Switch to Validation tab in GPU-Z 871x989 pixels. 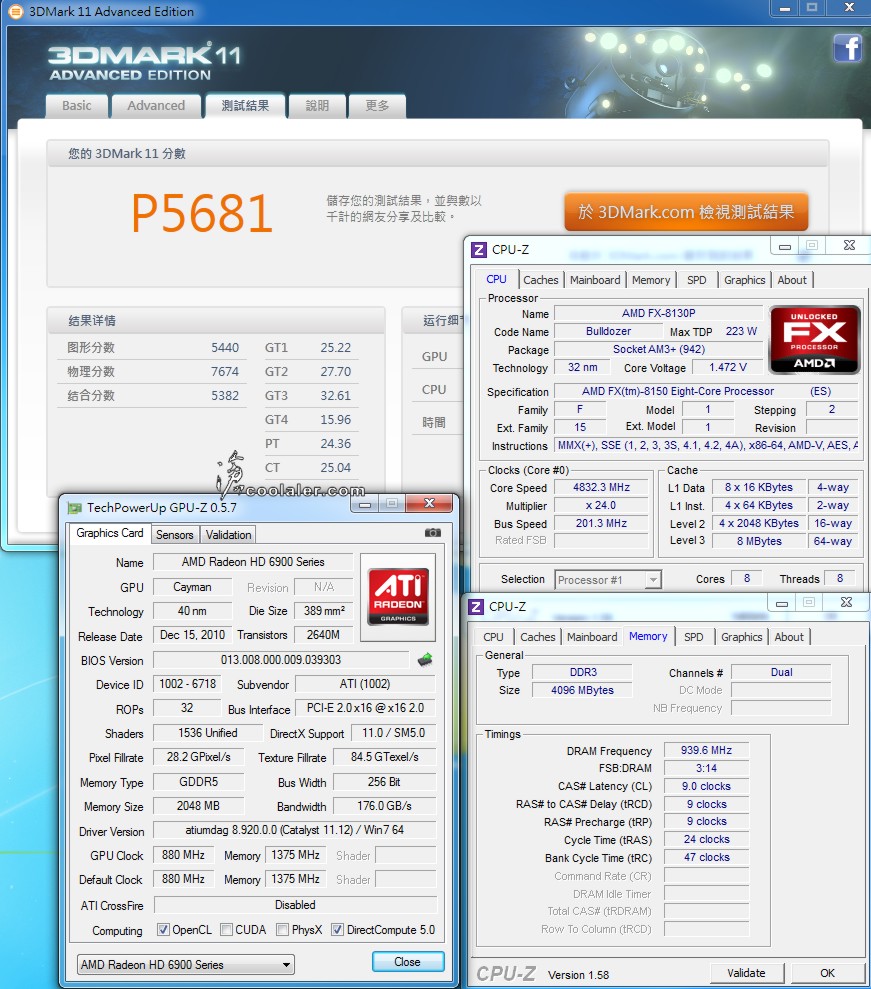click(x=228, y=535)
